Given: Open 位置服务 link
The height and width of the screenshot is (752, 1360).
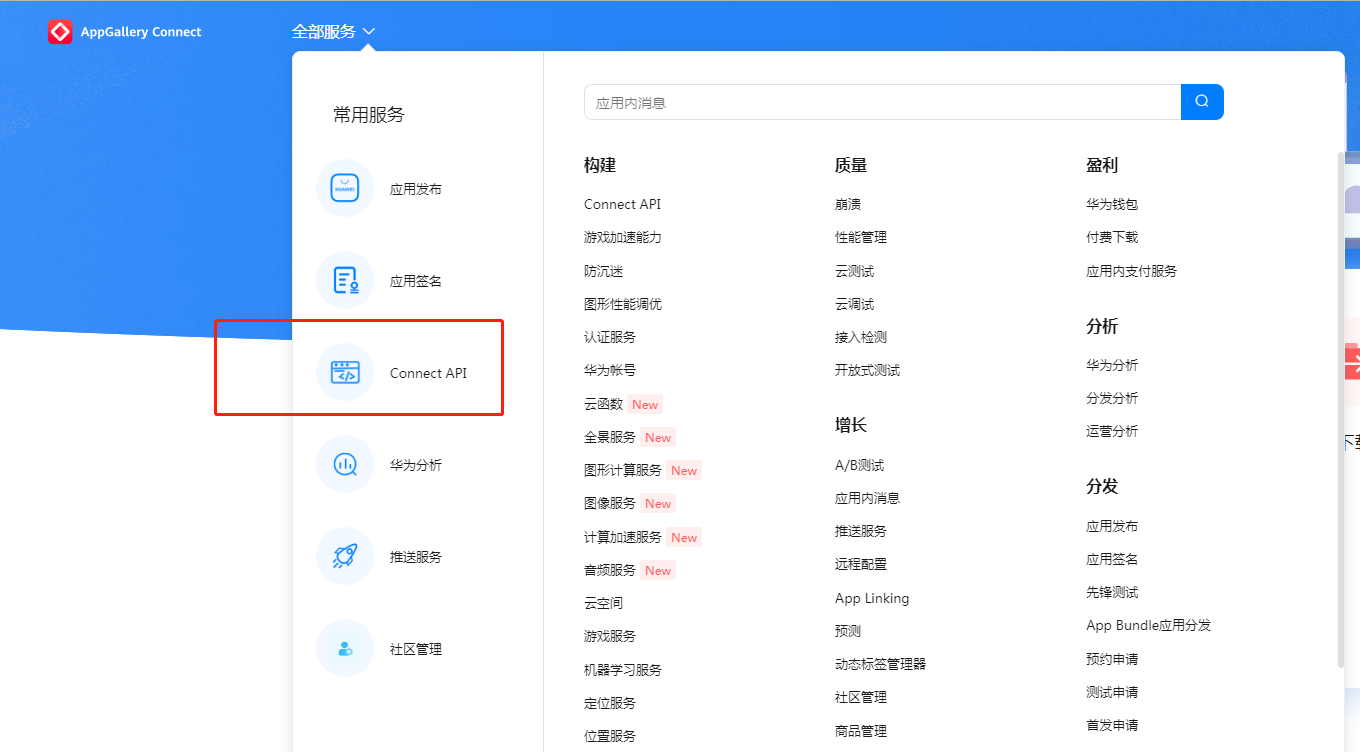Looking at the screenshot, I should click(610, 736).
